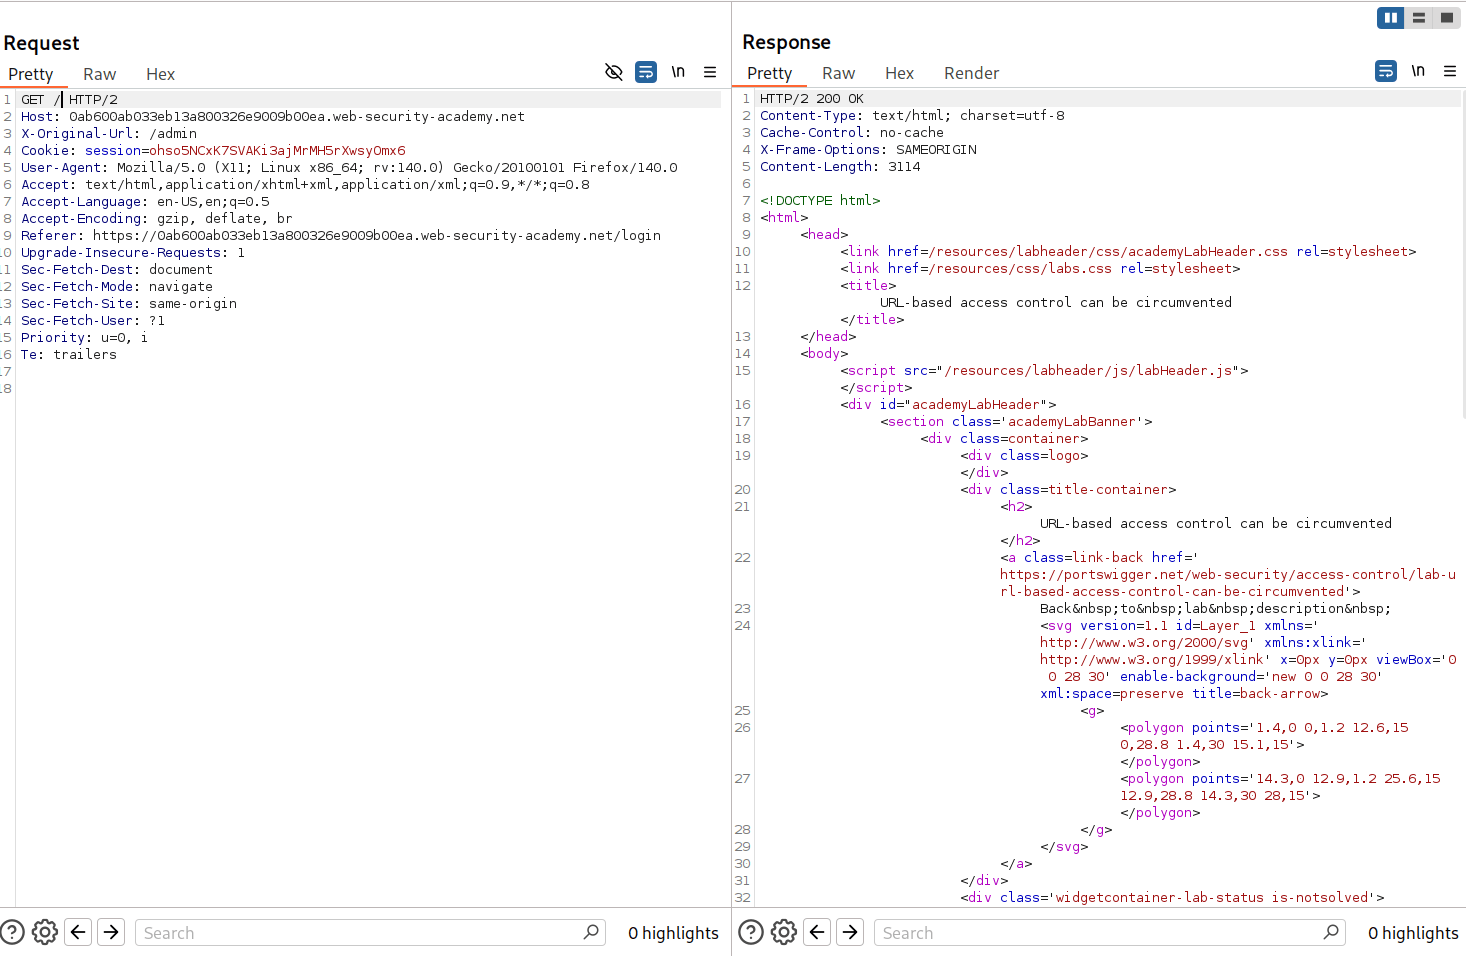The image size is (1466, 956).
Task: Switch Request view to Hex tab
Action: (160, 74)
